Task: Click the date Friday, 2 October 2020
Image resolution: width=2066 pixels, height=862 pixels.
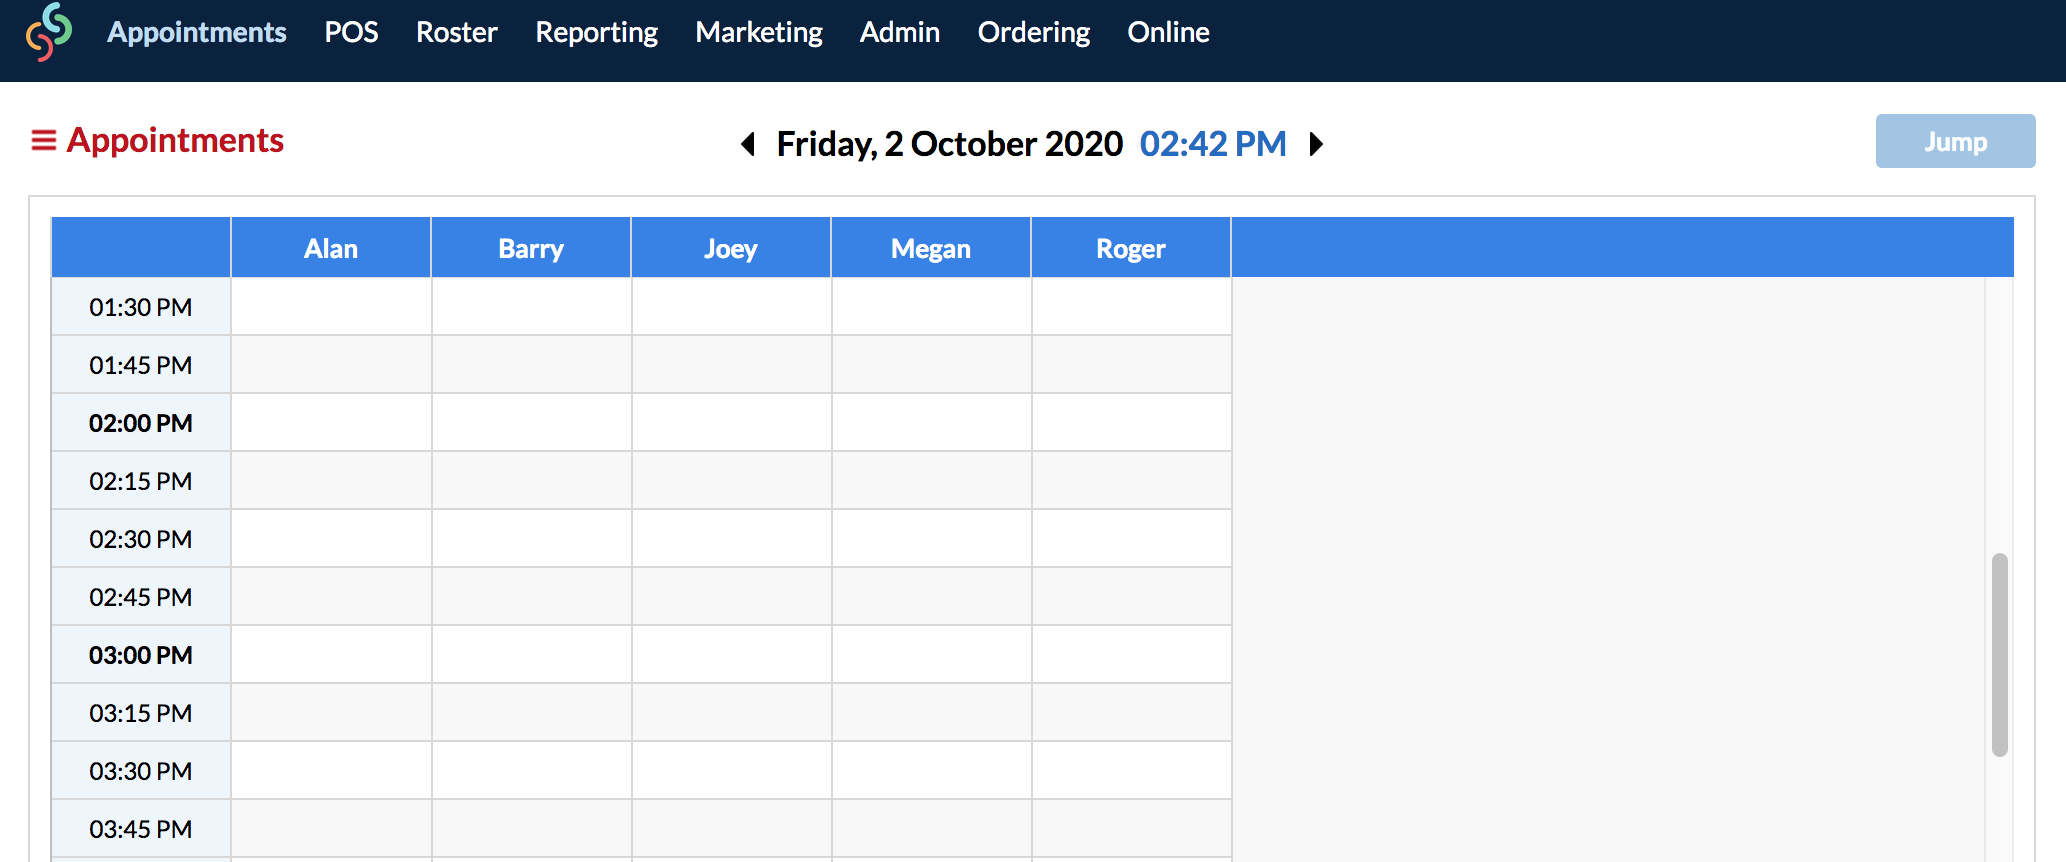Action: point(950,144)
